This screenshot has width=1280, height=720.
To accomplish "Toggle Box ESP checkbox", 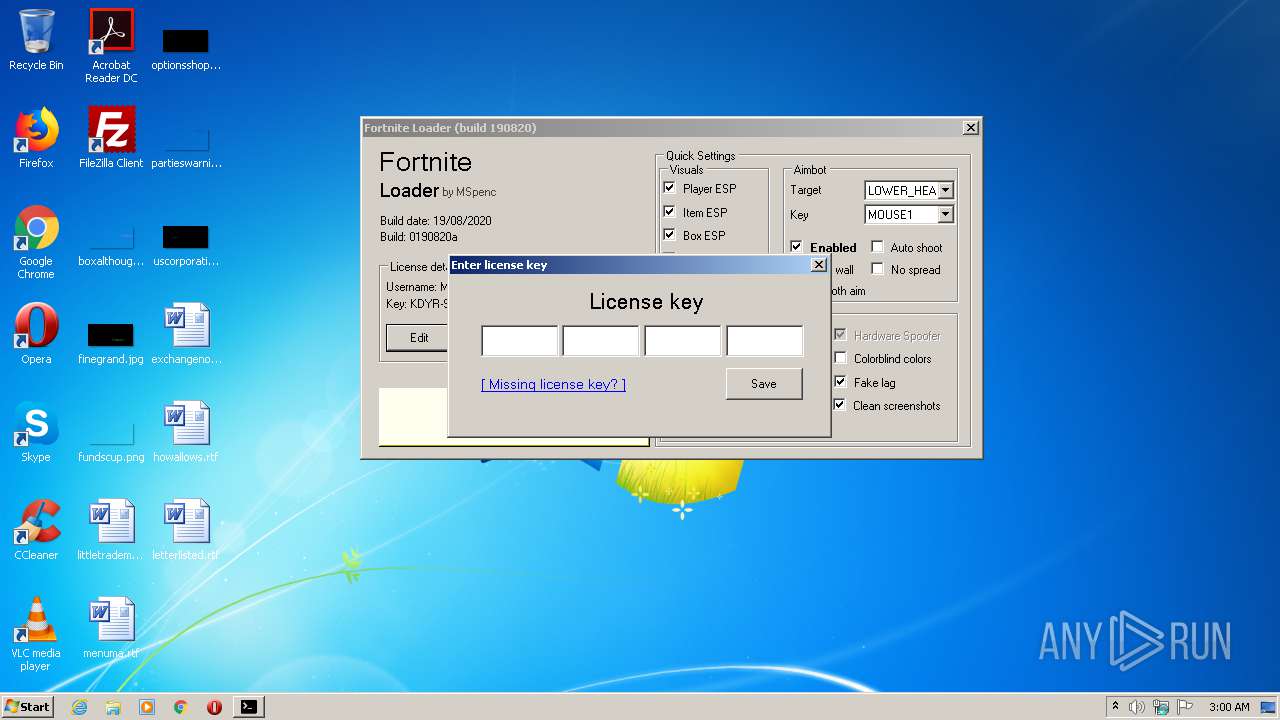I will click(x=670, y=235).
